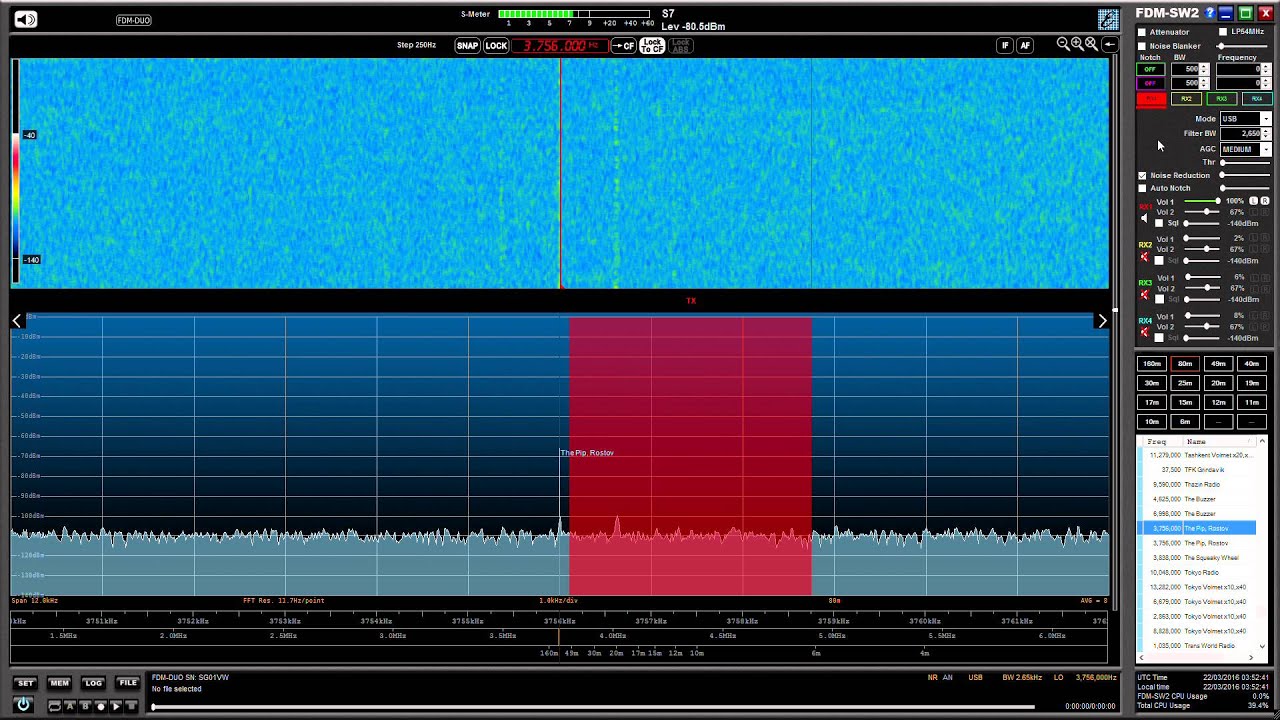Viewport: 1280px width, 720px height.
Task: Click the hatched panel icon at top right
Action: point(1108,20)
